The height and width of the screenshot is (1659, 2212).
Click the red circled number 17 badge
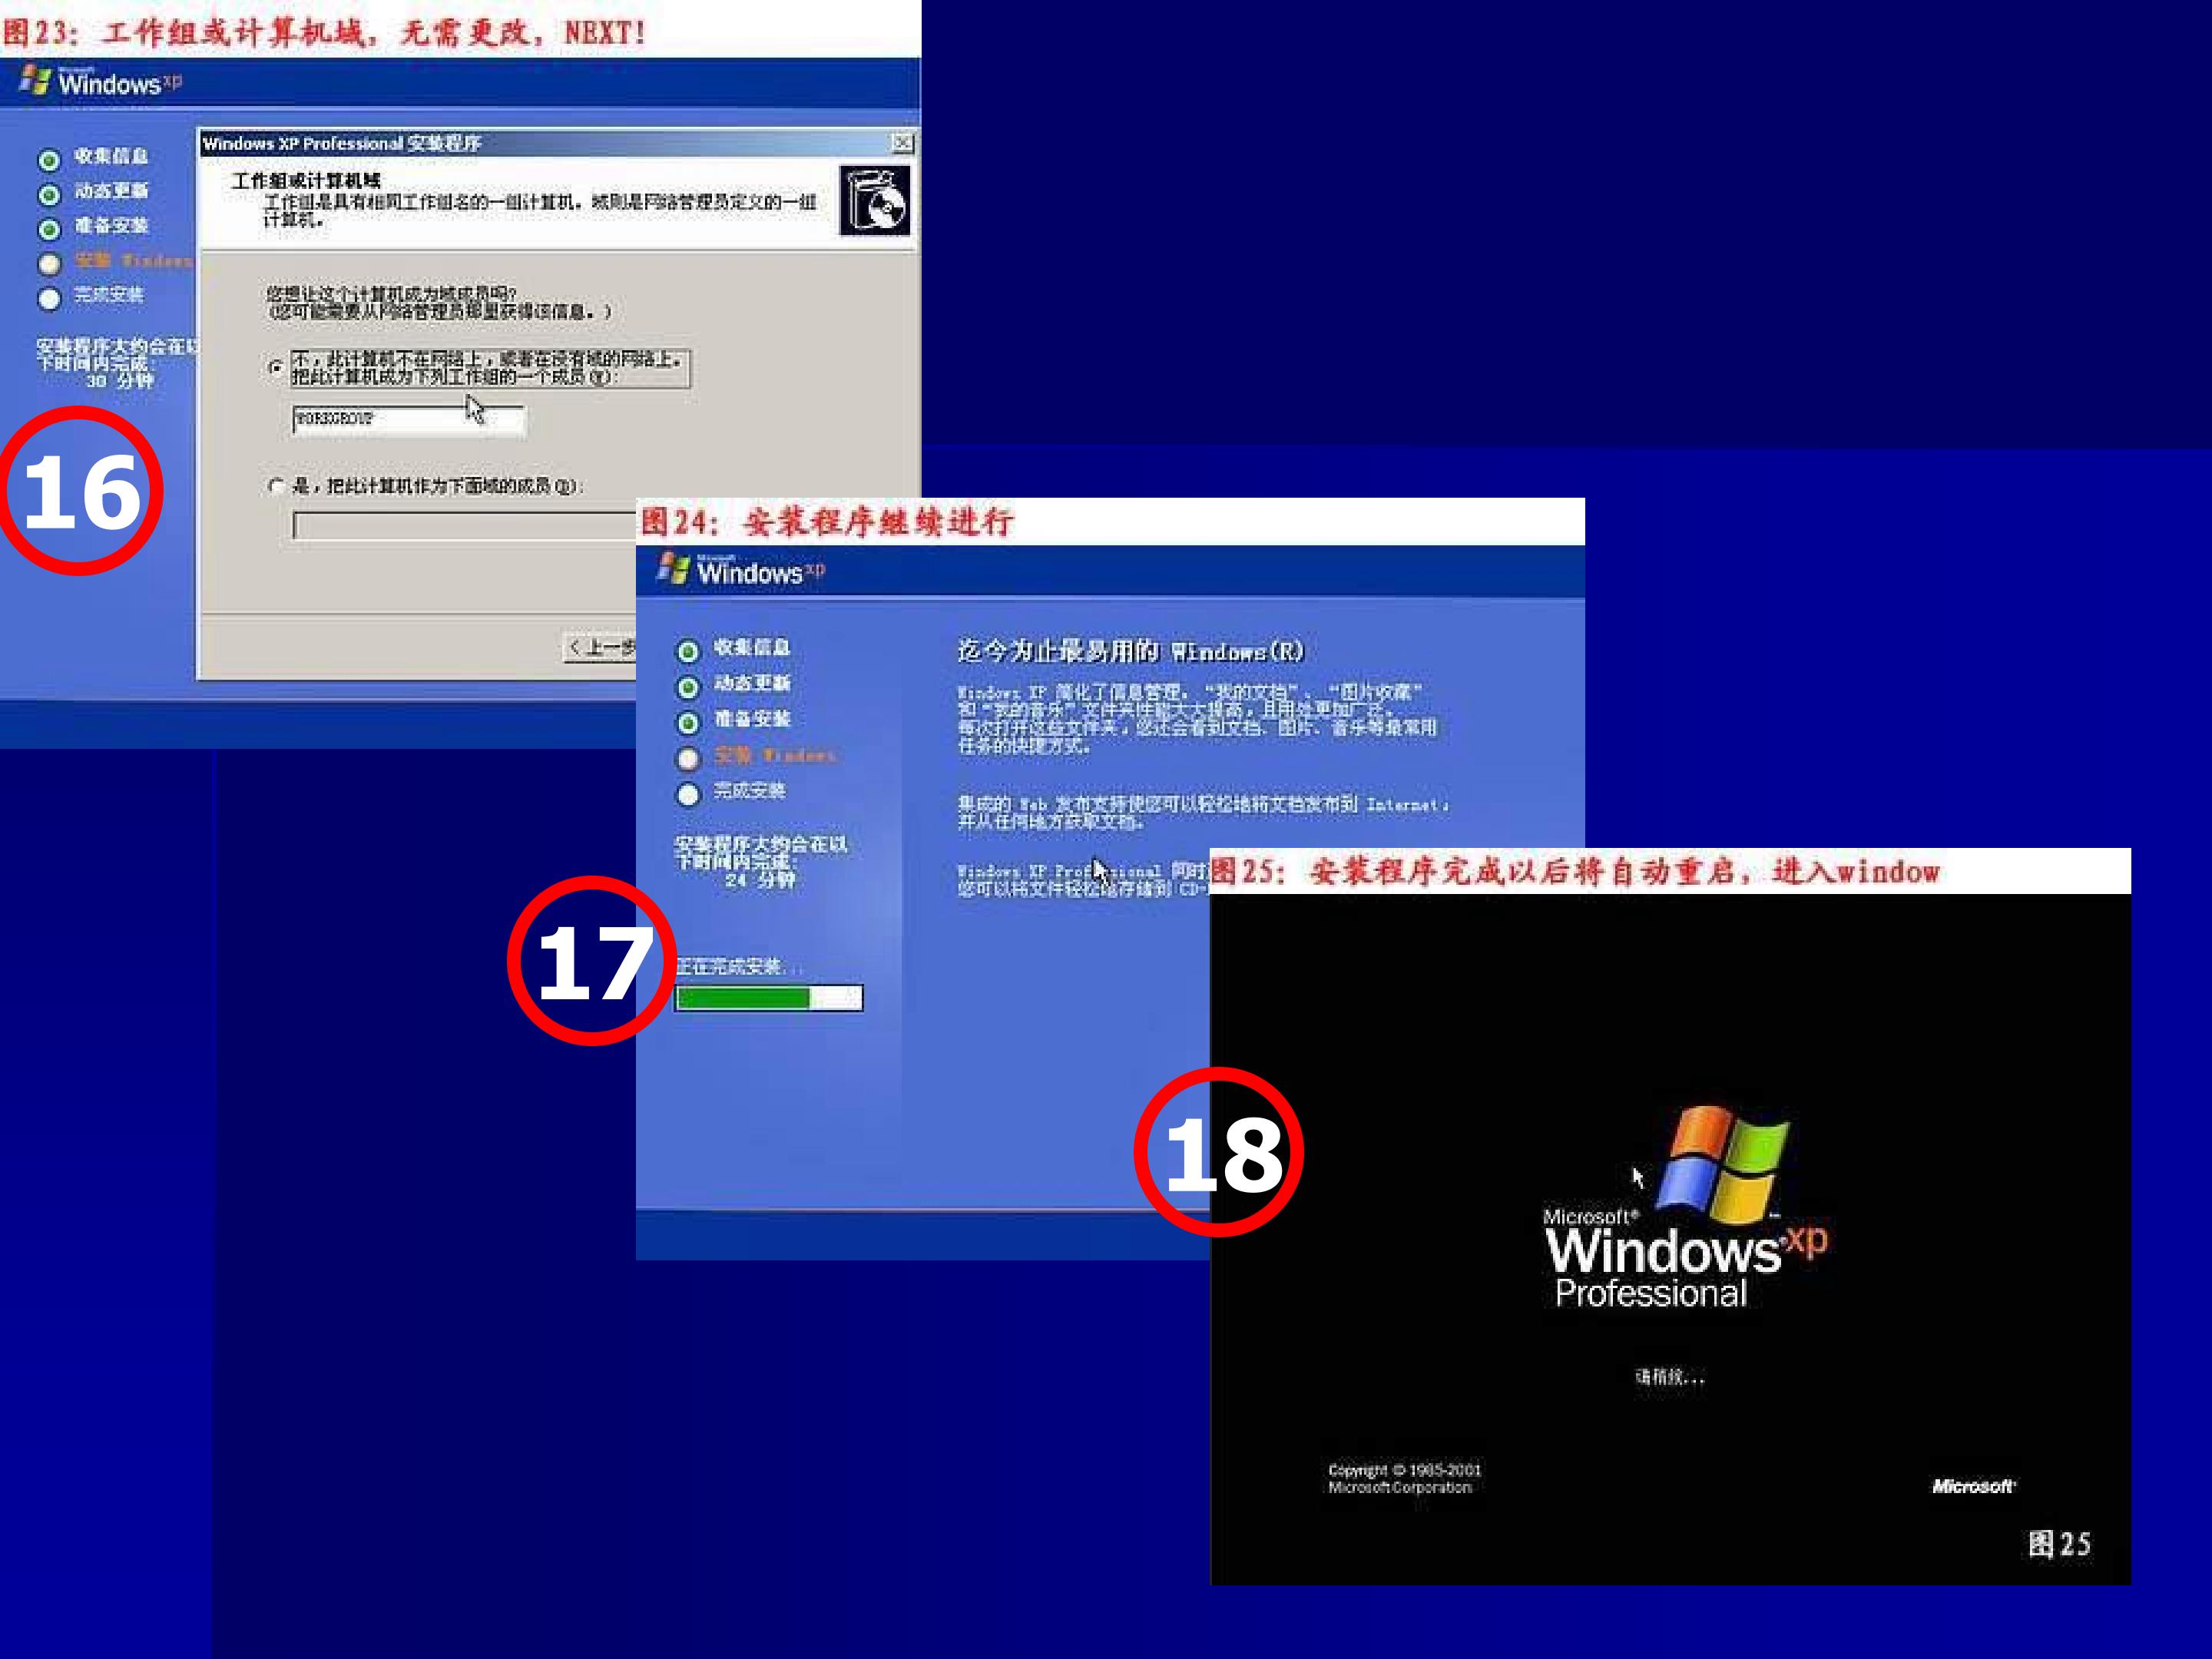click(x=592, y=961)
